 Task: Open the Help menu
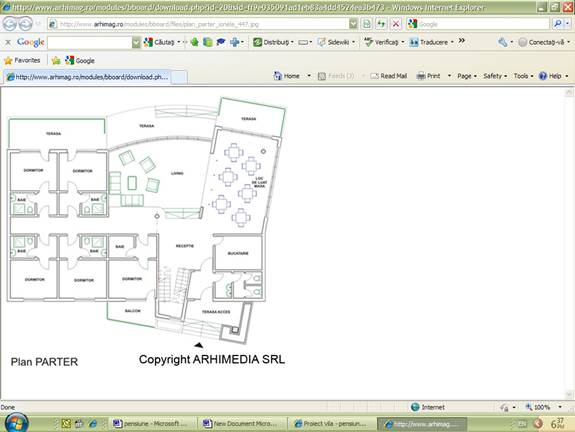[553, 76]
